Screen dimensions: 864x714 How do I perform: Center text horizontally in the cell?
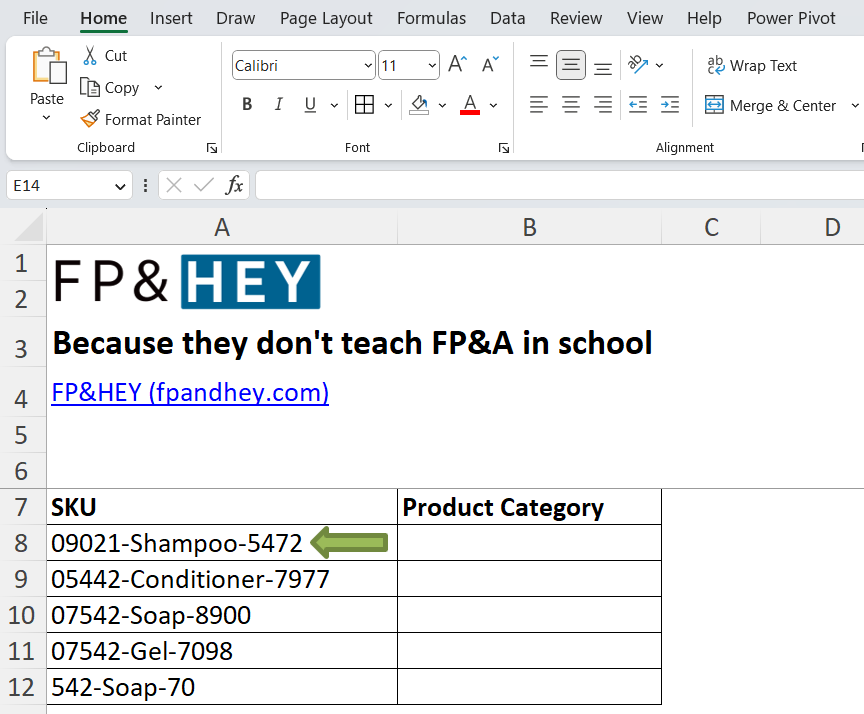coord(571,105)
